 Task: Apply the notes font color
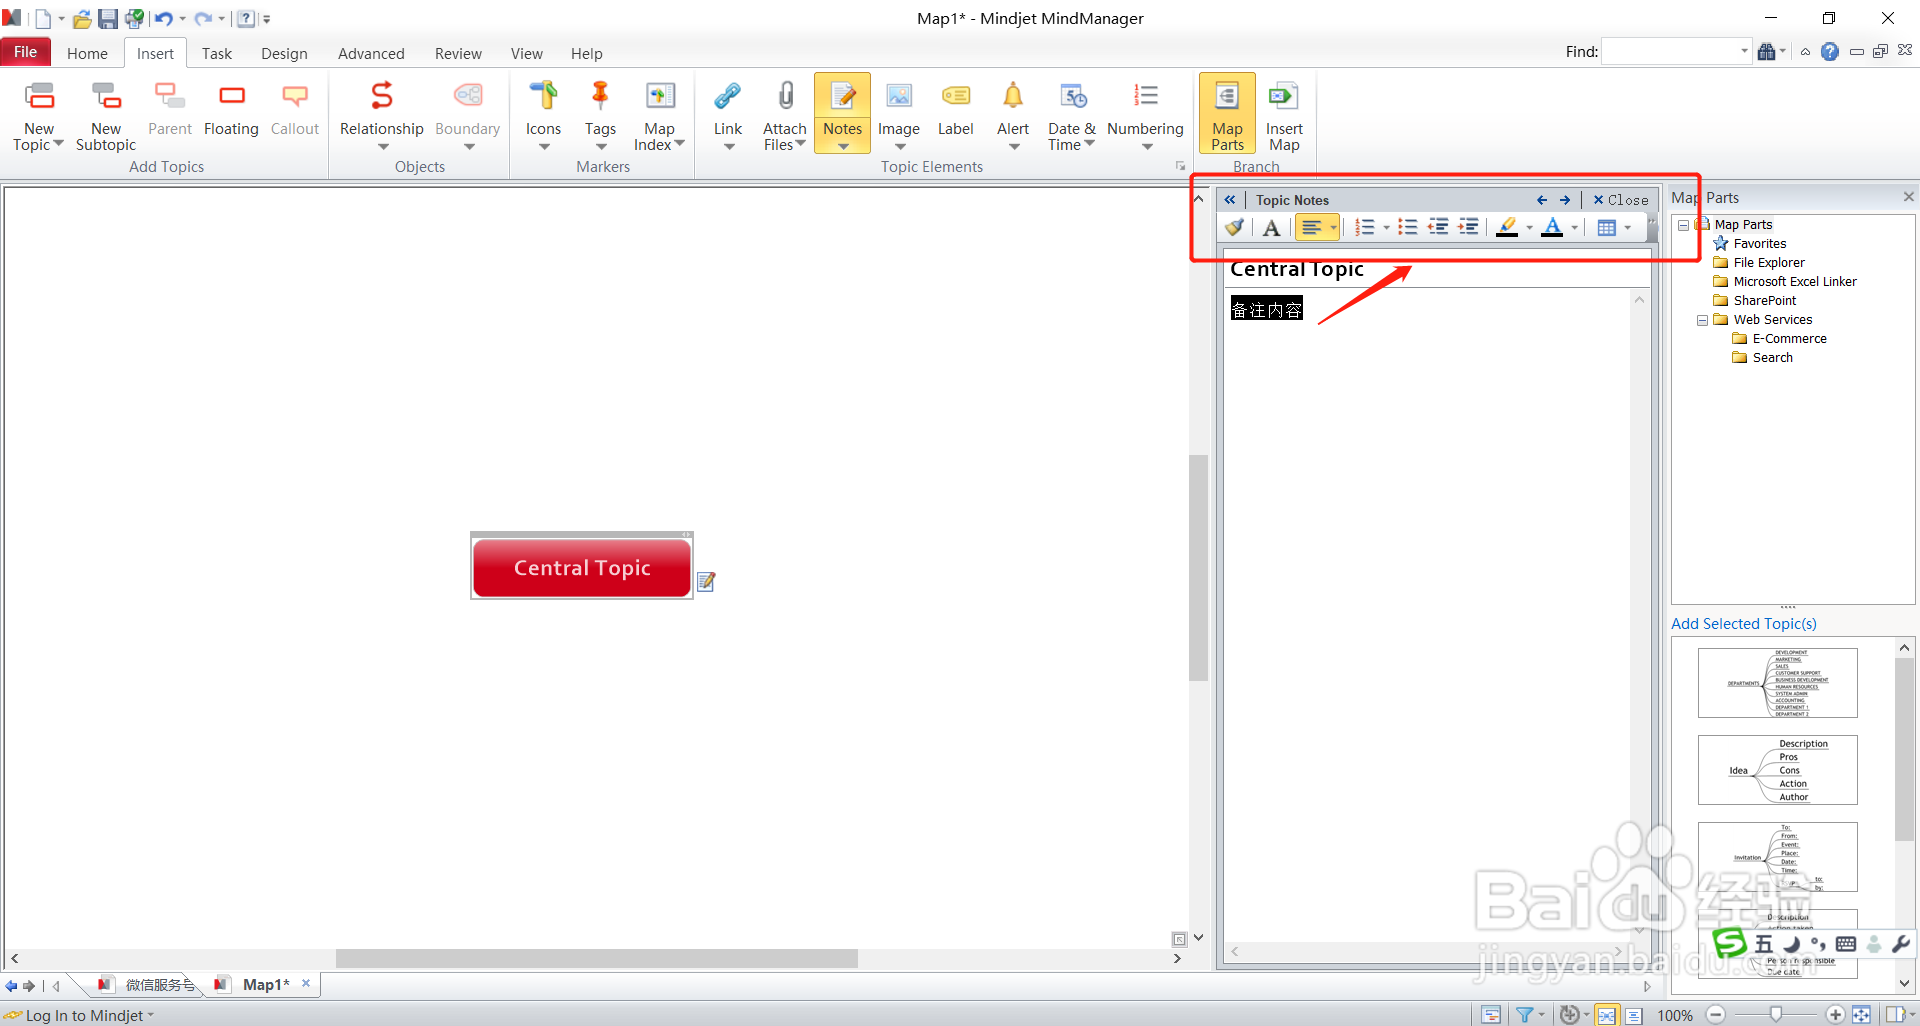click(x=1552, y=228)
